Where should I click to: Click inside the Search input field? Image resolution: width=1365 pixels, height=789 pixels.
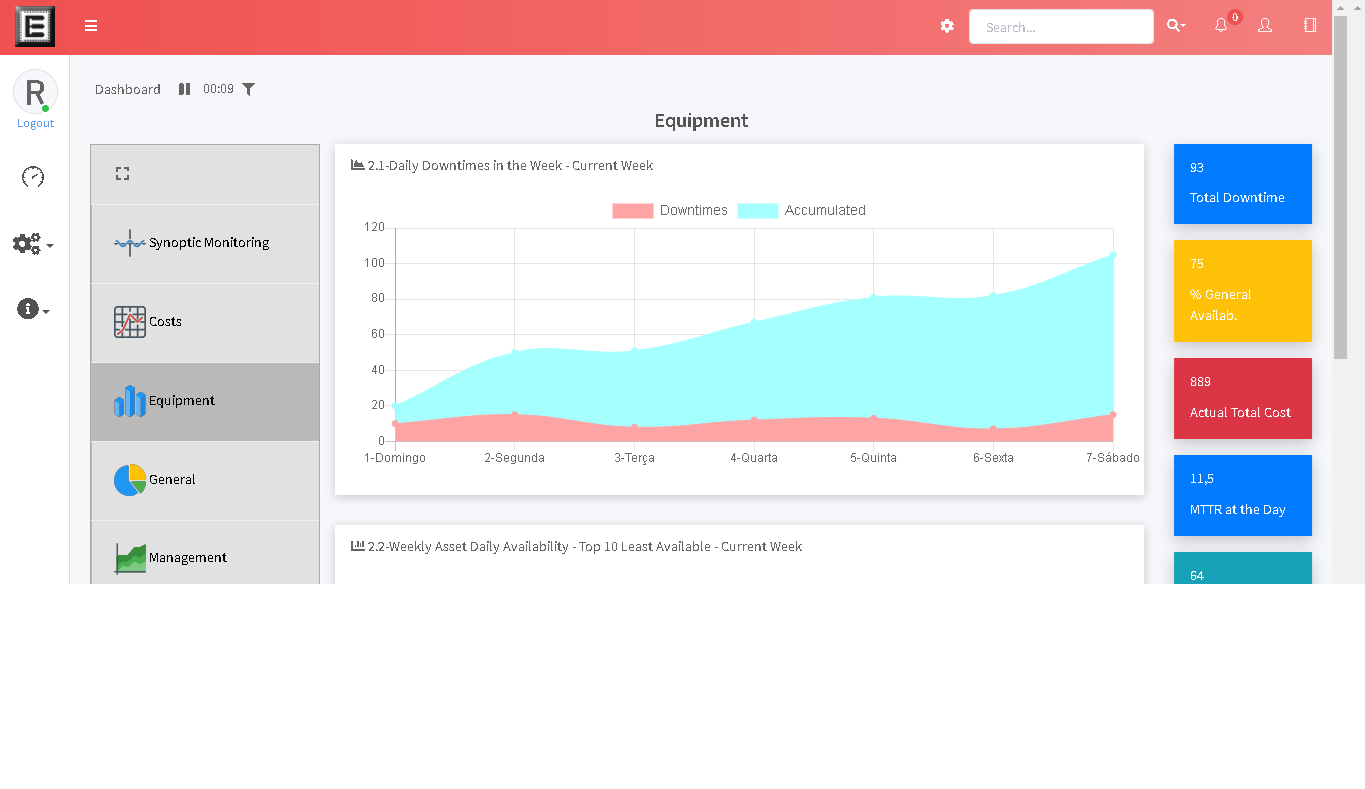click(x=1061, y=26)
